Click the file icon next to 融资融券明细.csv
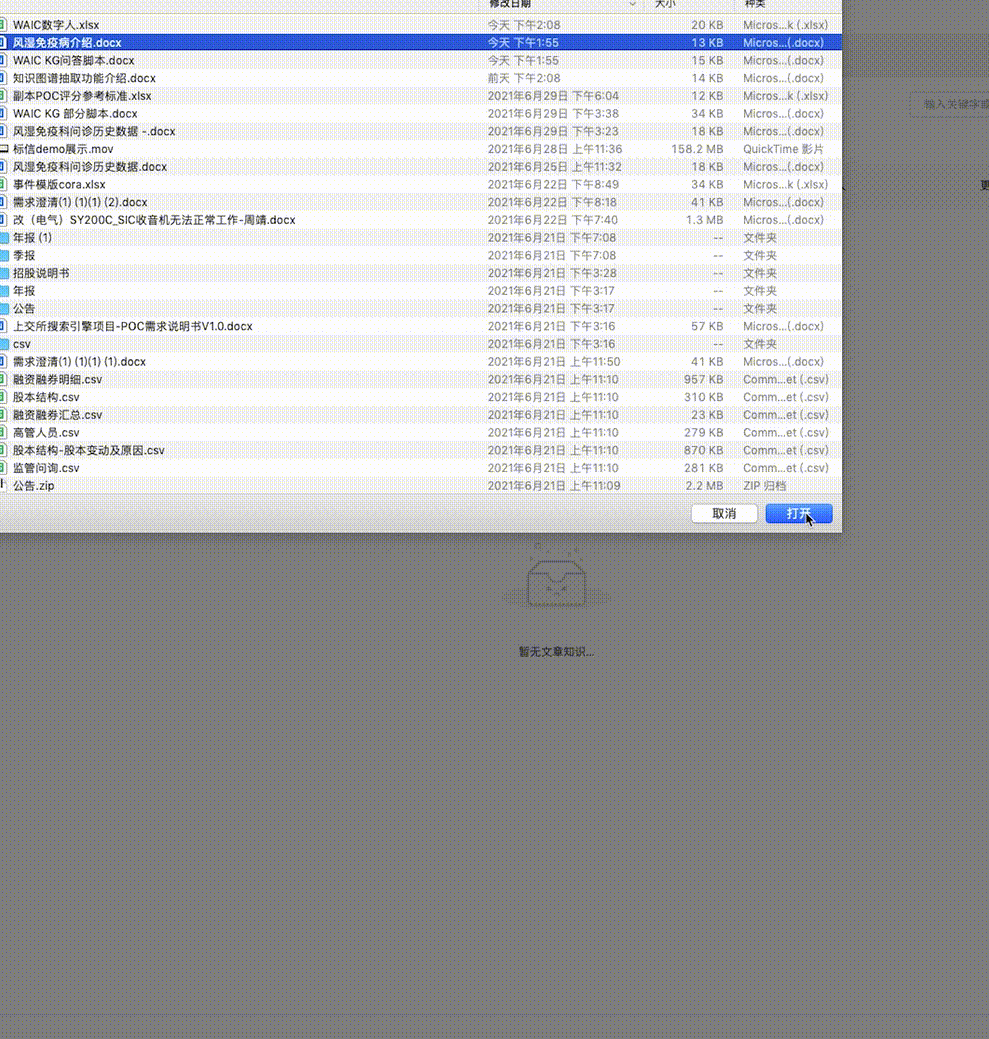Screen dimensions: 989x1039 click(4, 380)
